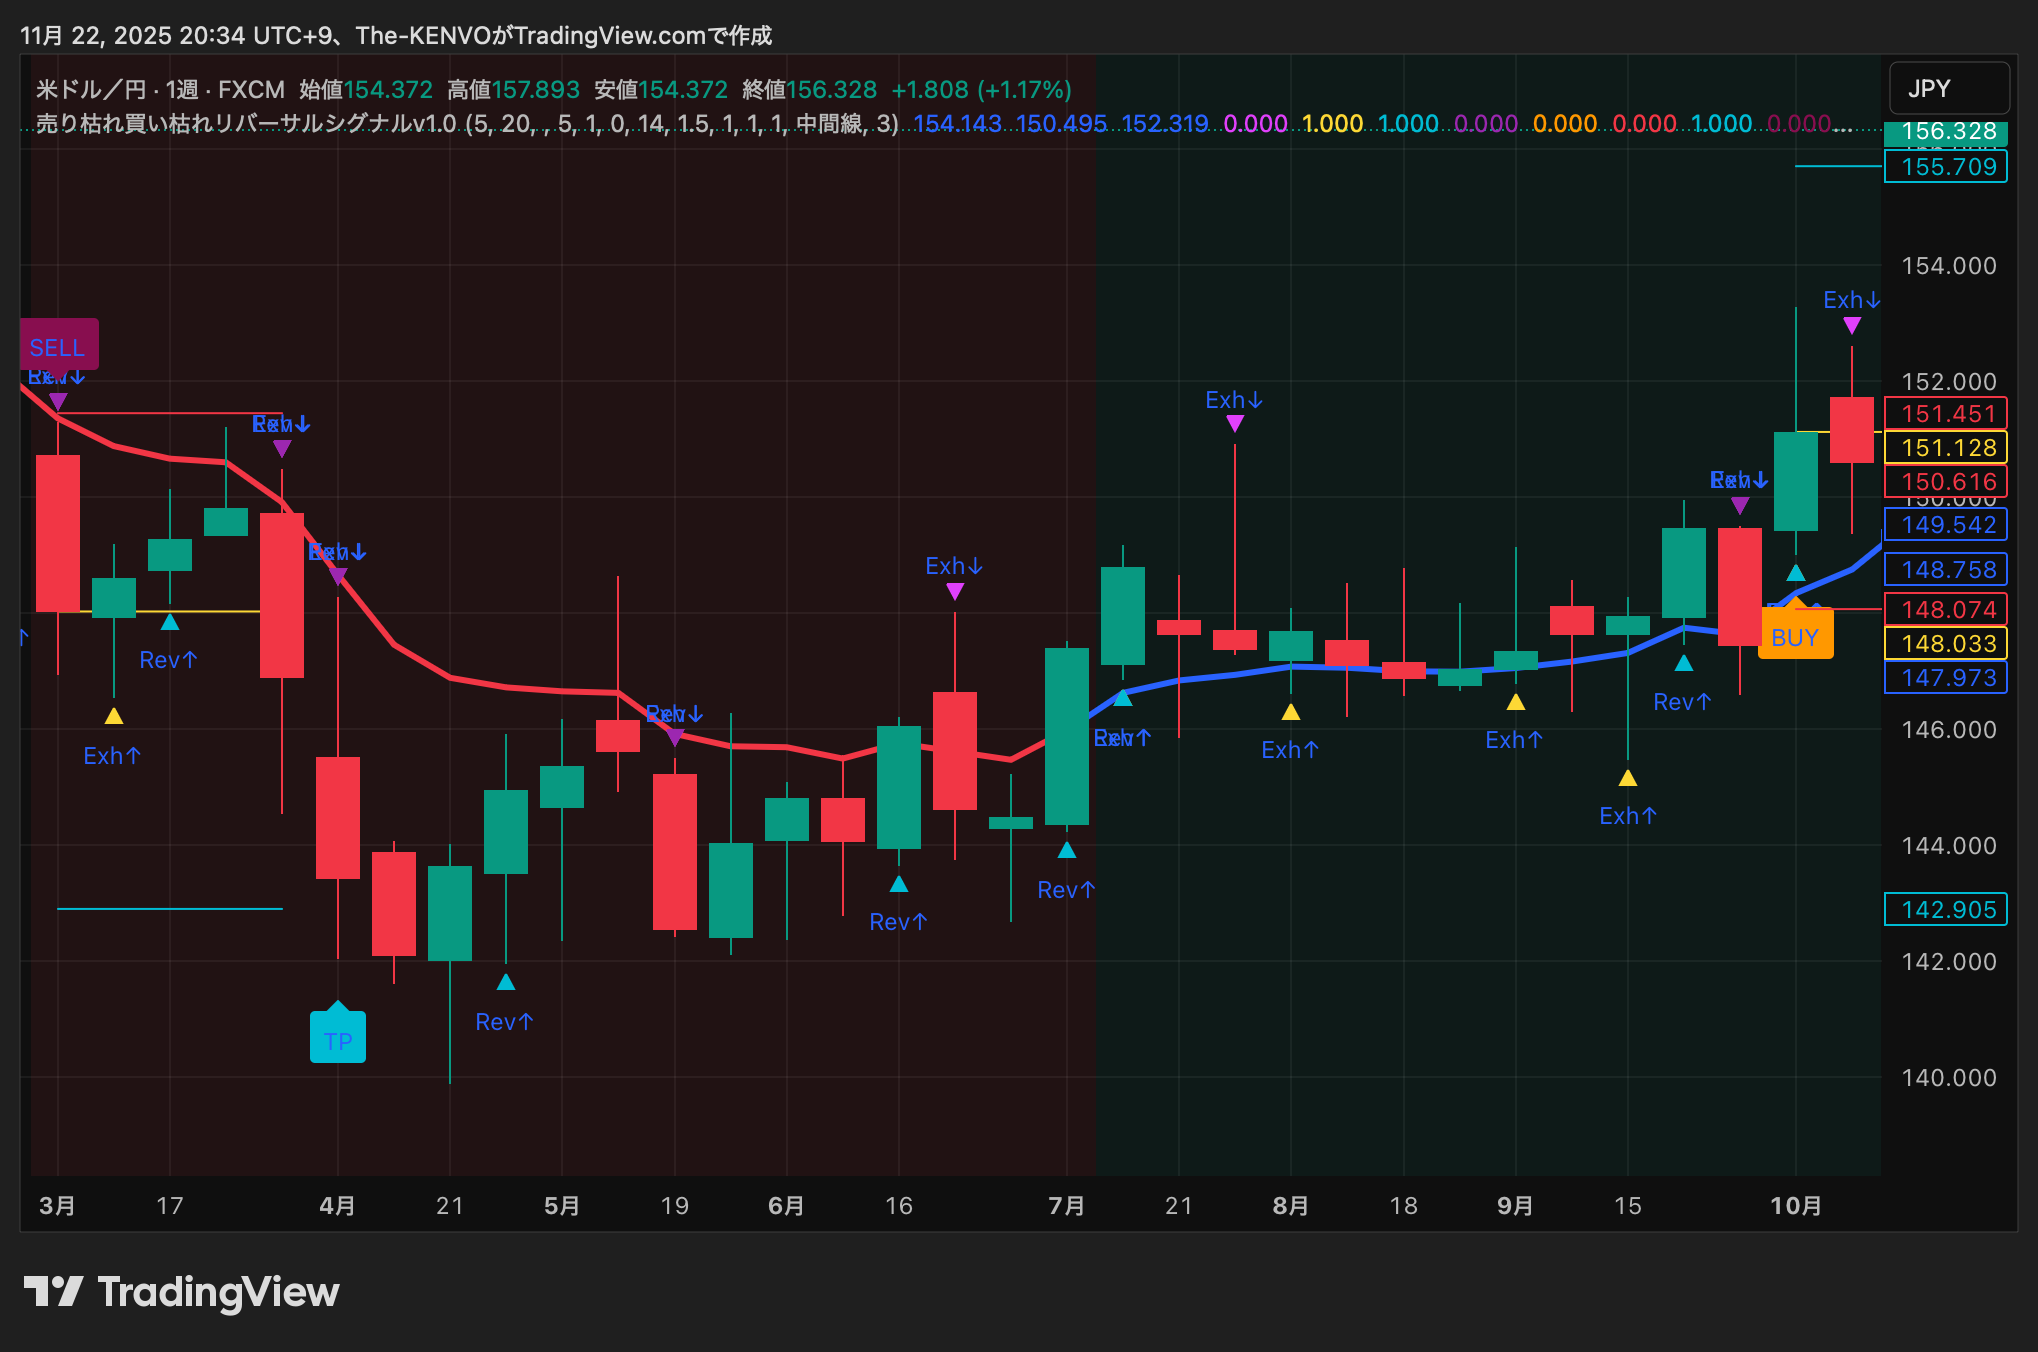Click the cyan TP marker label
Screen dimensions: 2038x1352
338,1040
